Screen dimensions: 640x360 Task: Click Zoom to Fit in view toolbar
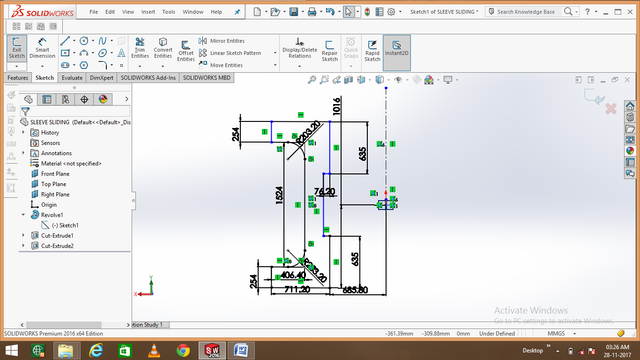click(x=312, y=80)
